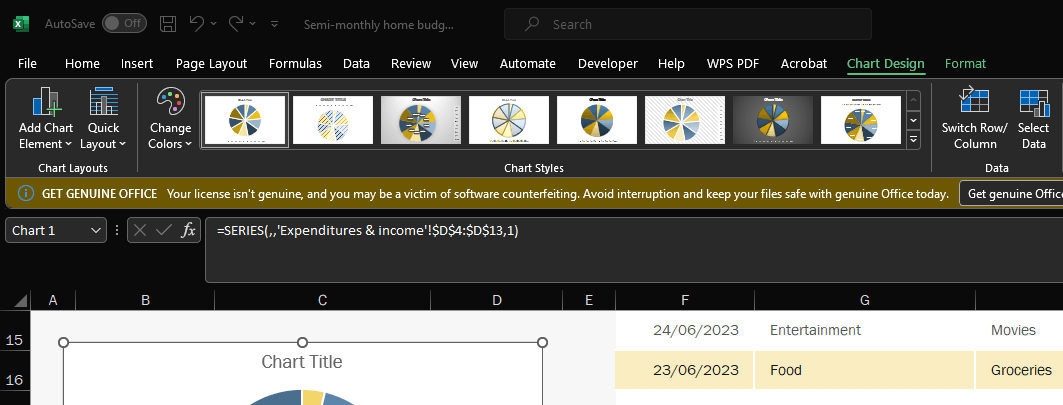Image resolution: width=1063 pixels, height=405 pixels.
Task: Expand the Name Box dropdown
Action: [x=97, y=230]
